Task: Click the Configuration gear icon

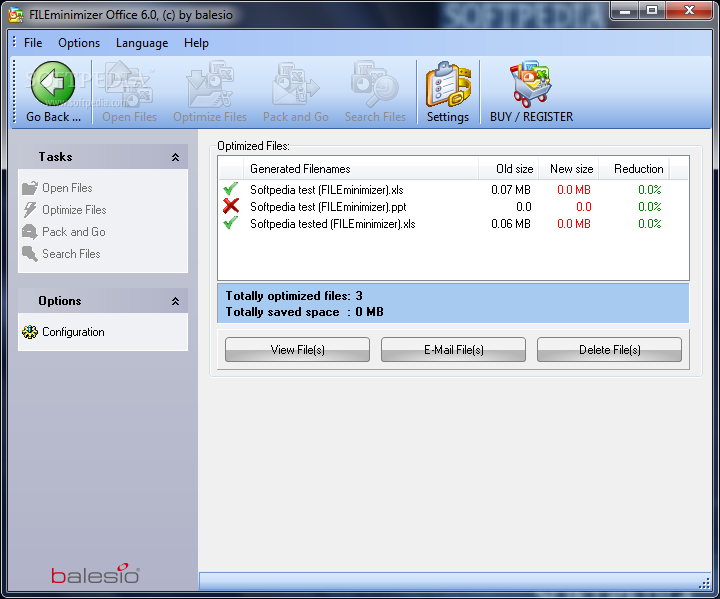Action: click(30, 332)
